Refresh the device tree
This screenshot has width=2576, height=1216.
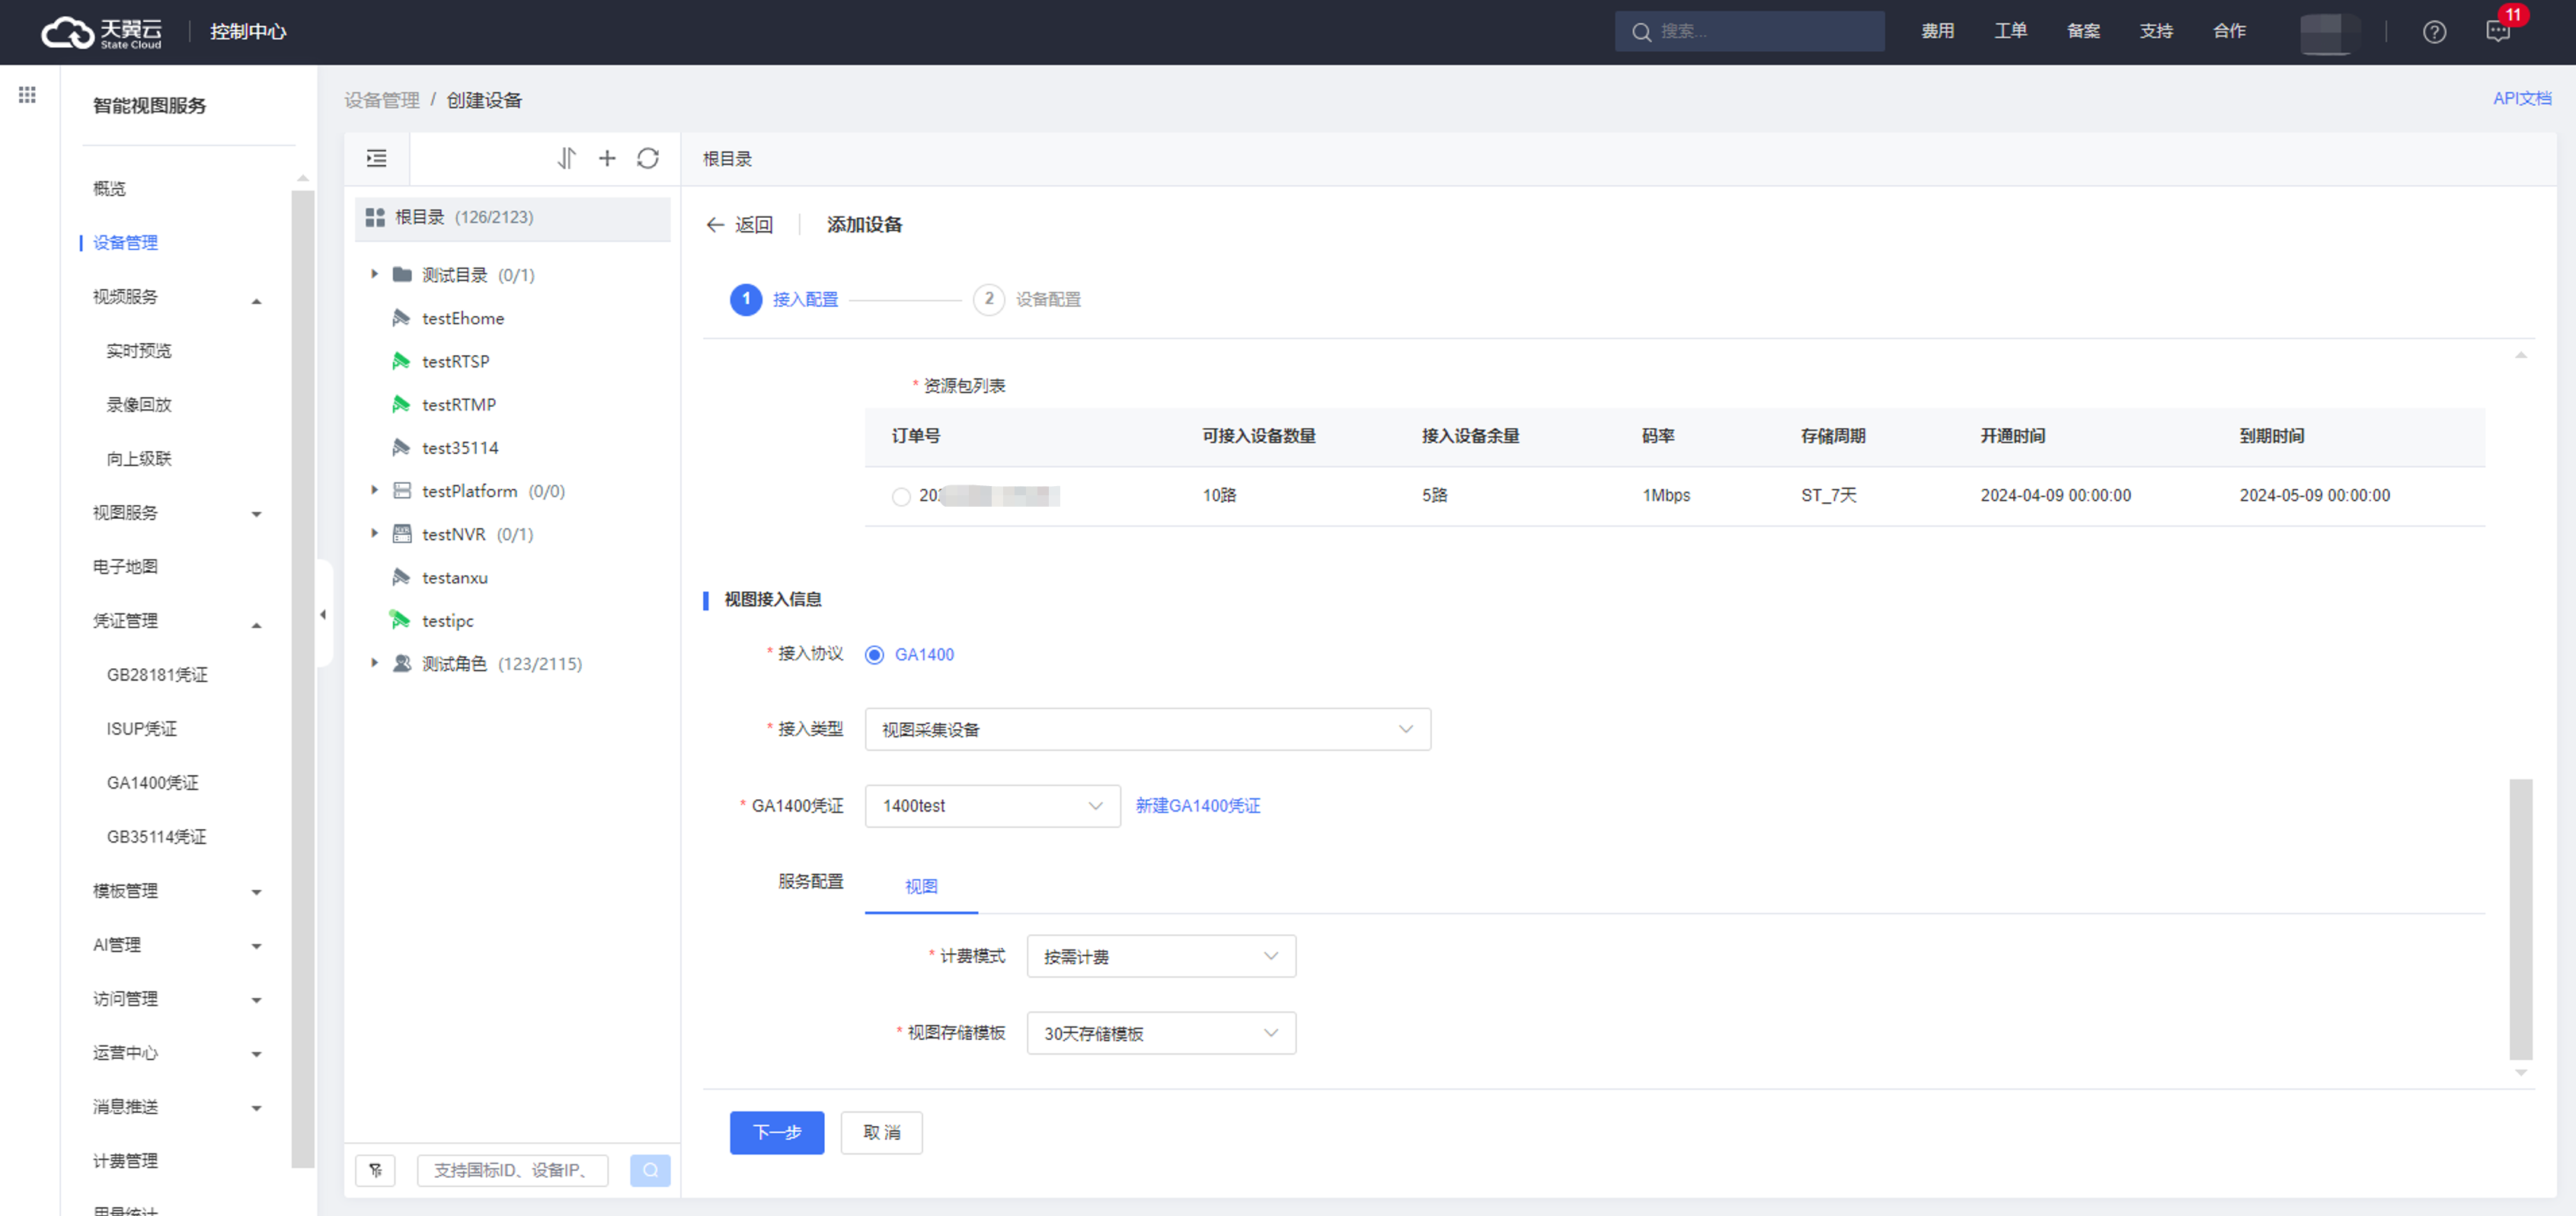(x=648, y=158)
